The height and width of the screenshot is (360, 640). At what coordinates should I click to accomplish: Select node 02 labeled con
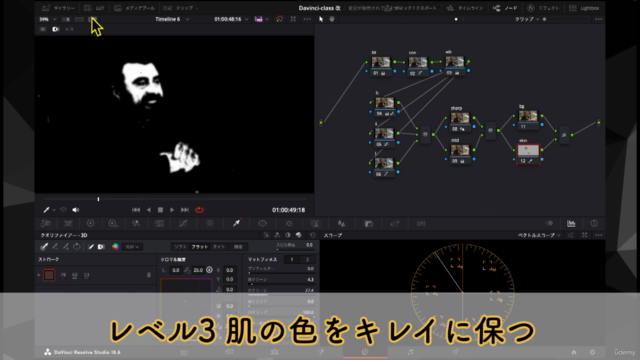(418, 66)
